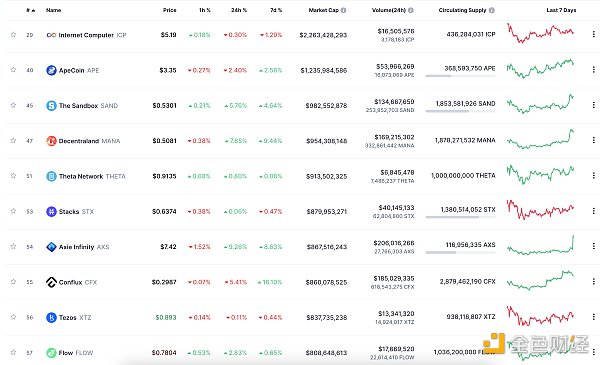
Task: Open the three-dot menu for Stacks row
Action: coord(593,211)
